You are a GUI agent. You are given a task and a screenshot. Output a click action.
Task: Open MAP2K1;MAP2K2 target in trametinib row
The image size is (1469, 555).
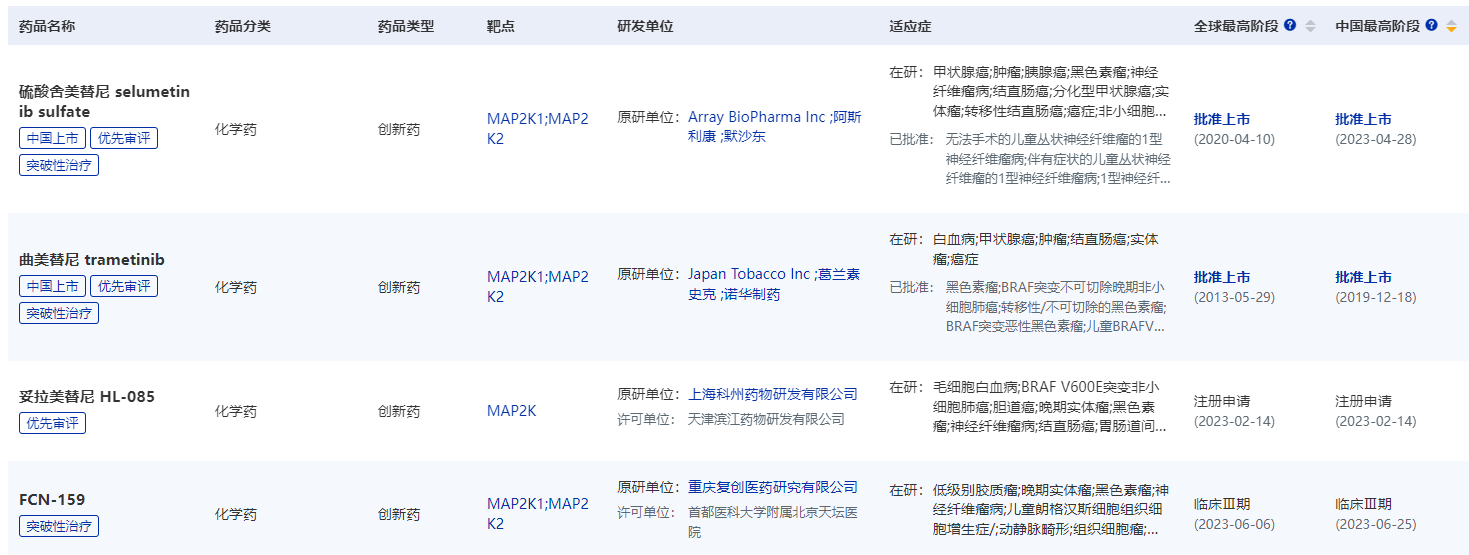coord(538,287)
